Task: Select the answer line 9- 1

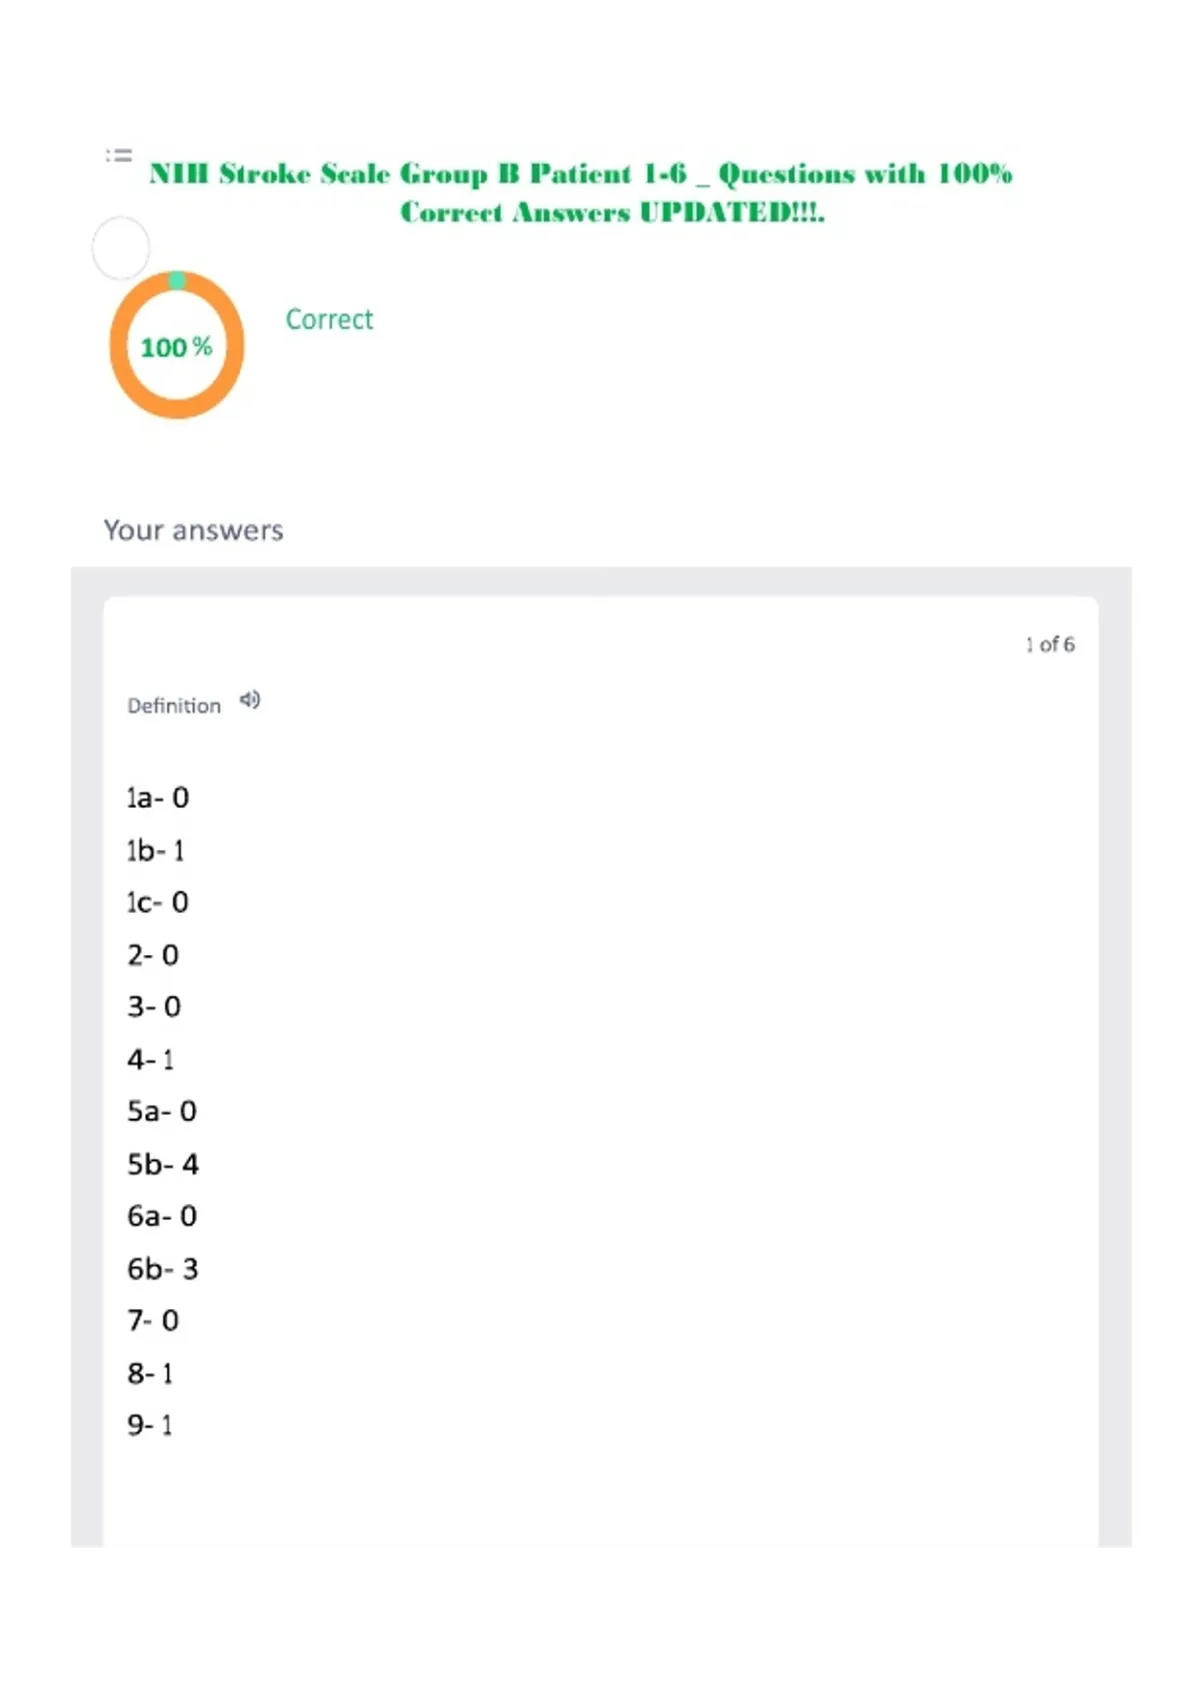Action: click(x=150, y=1426)
